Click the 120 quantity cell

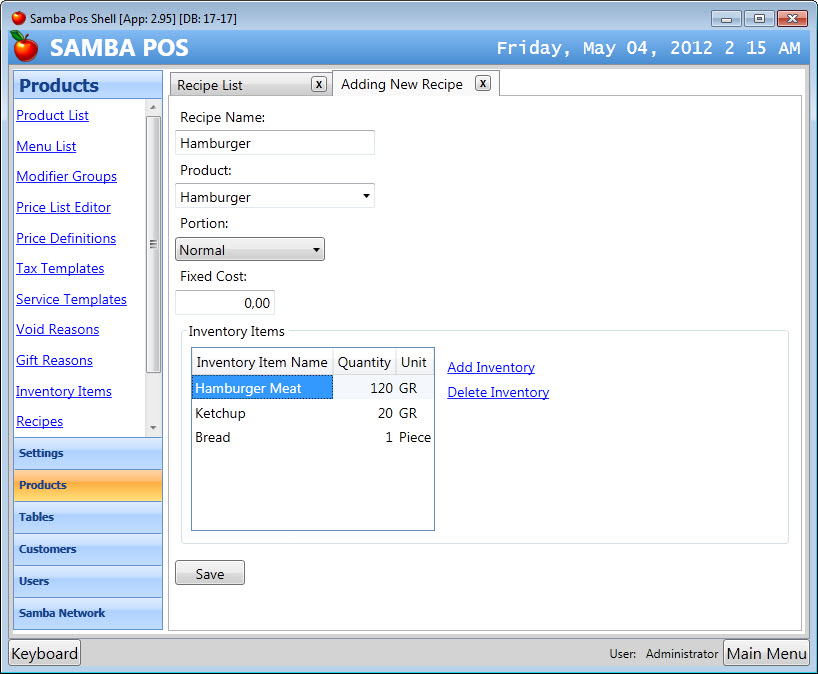(x=365, y=388)
